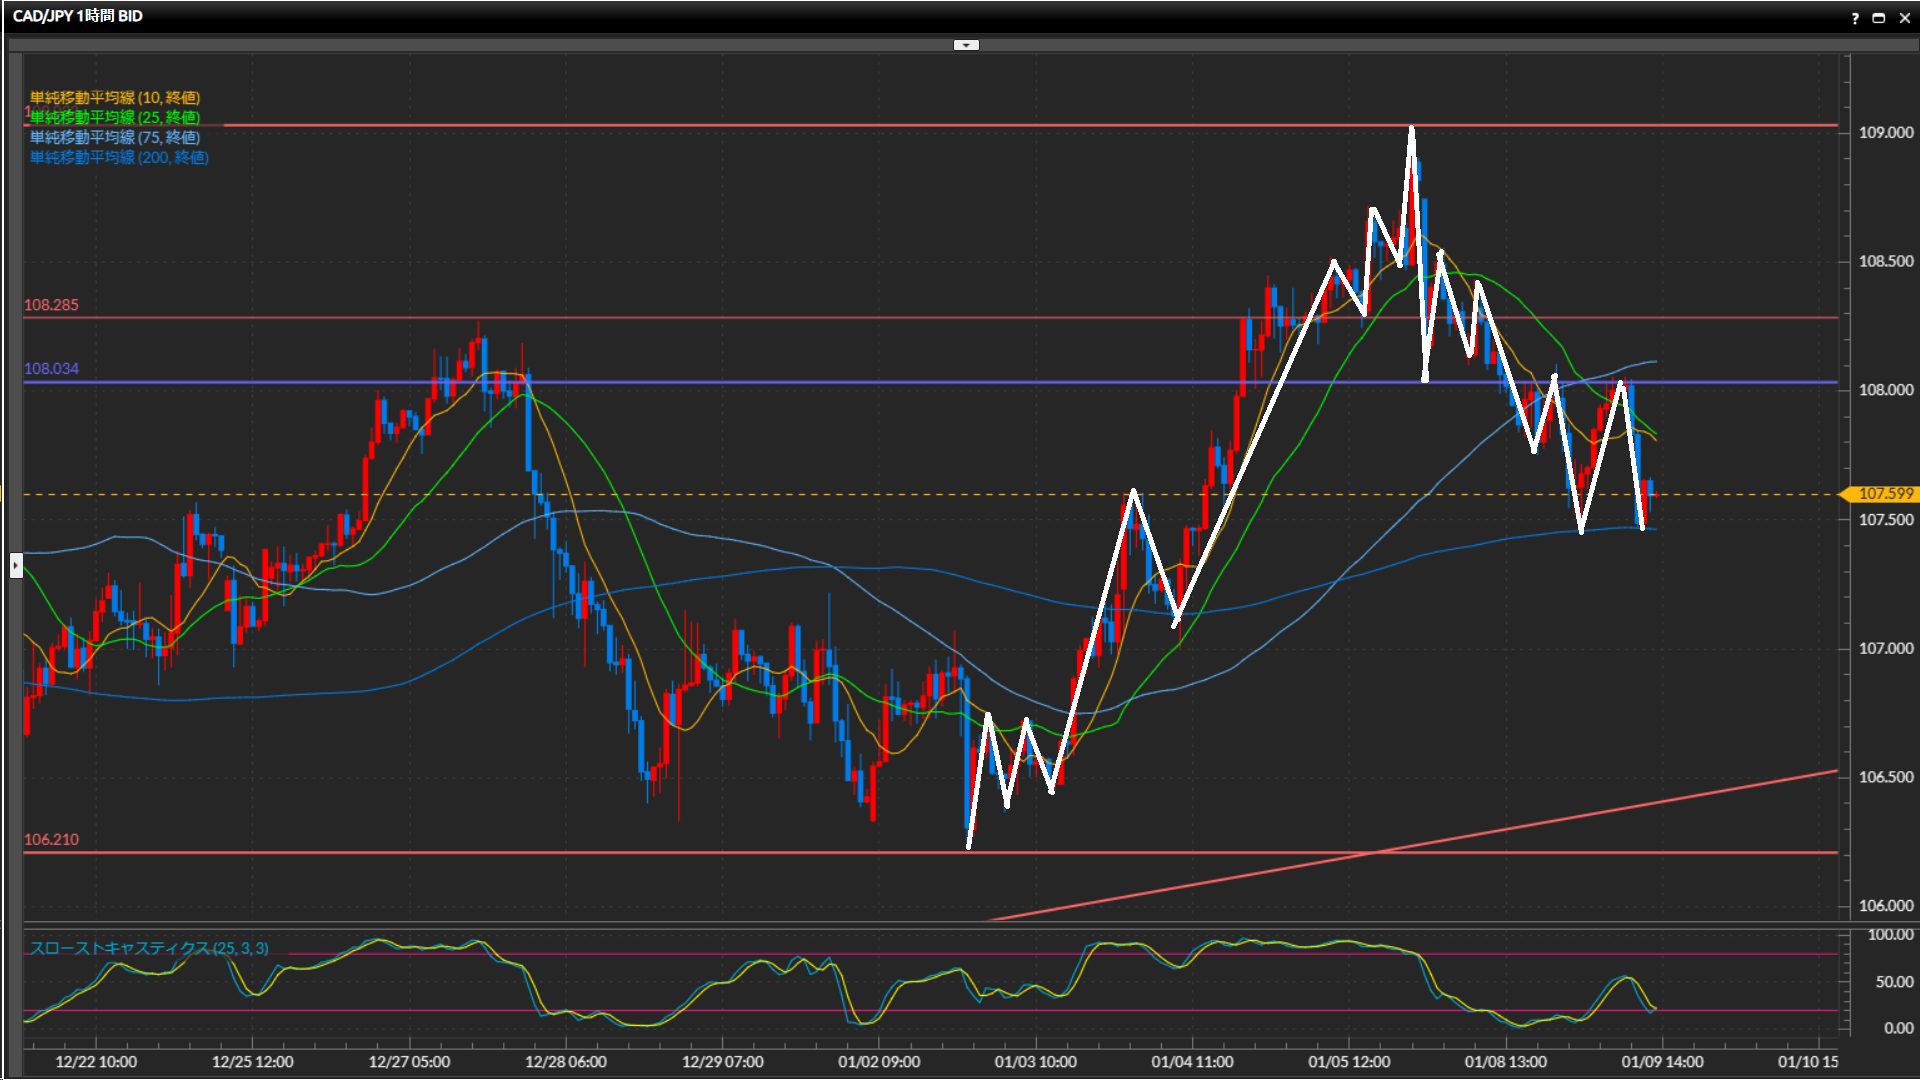
Task: Maximize the CAD/JPY chart window
Action: [x=1879, y=18]
